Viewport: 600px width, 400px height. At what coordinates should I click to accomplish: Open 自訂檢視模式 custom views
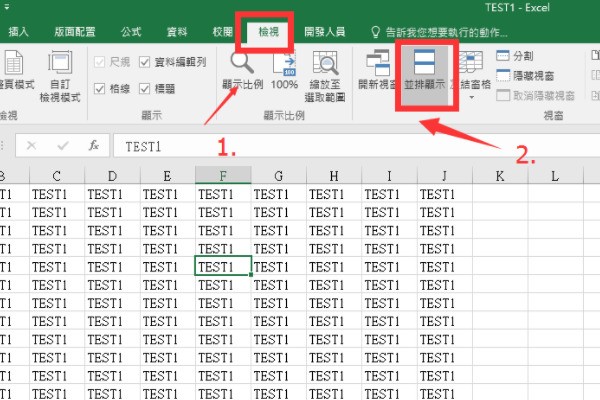[60, 77]
